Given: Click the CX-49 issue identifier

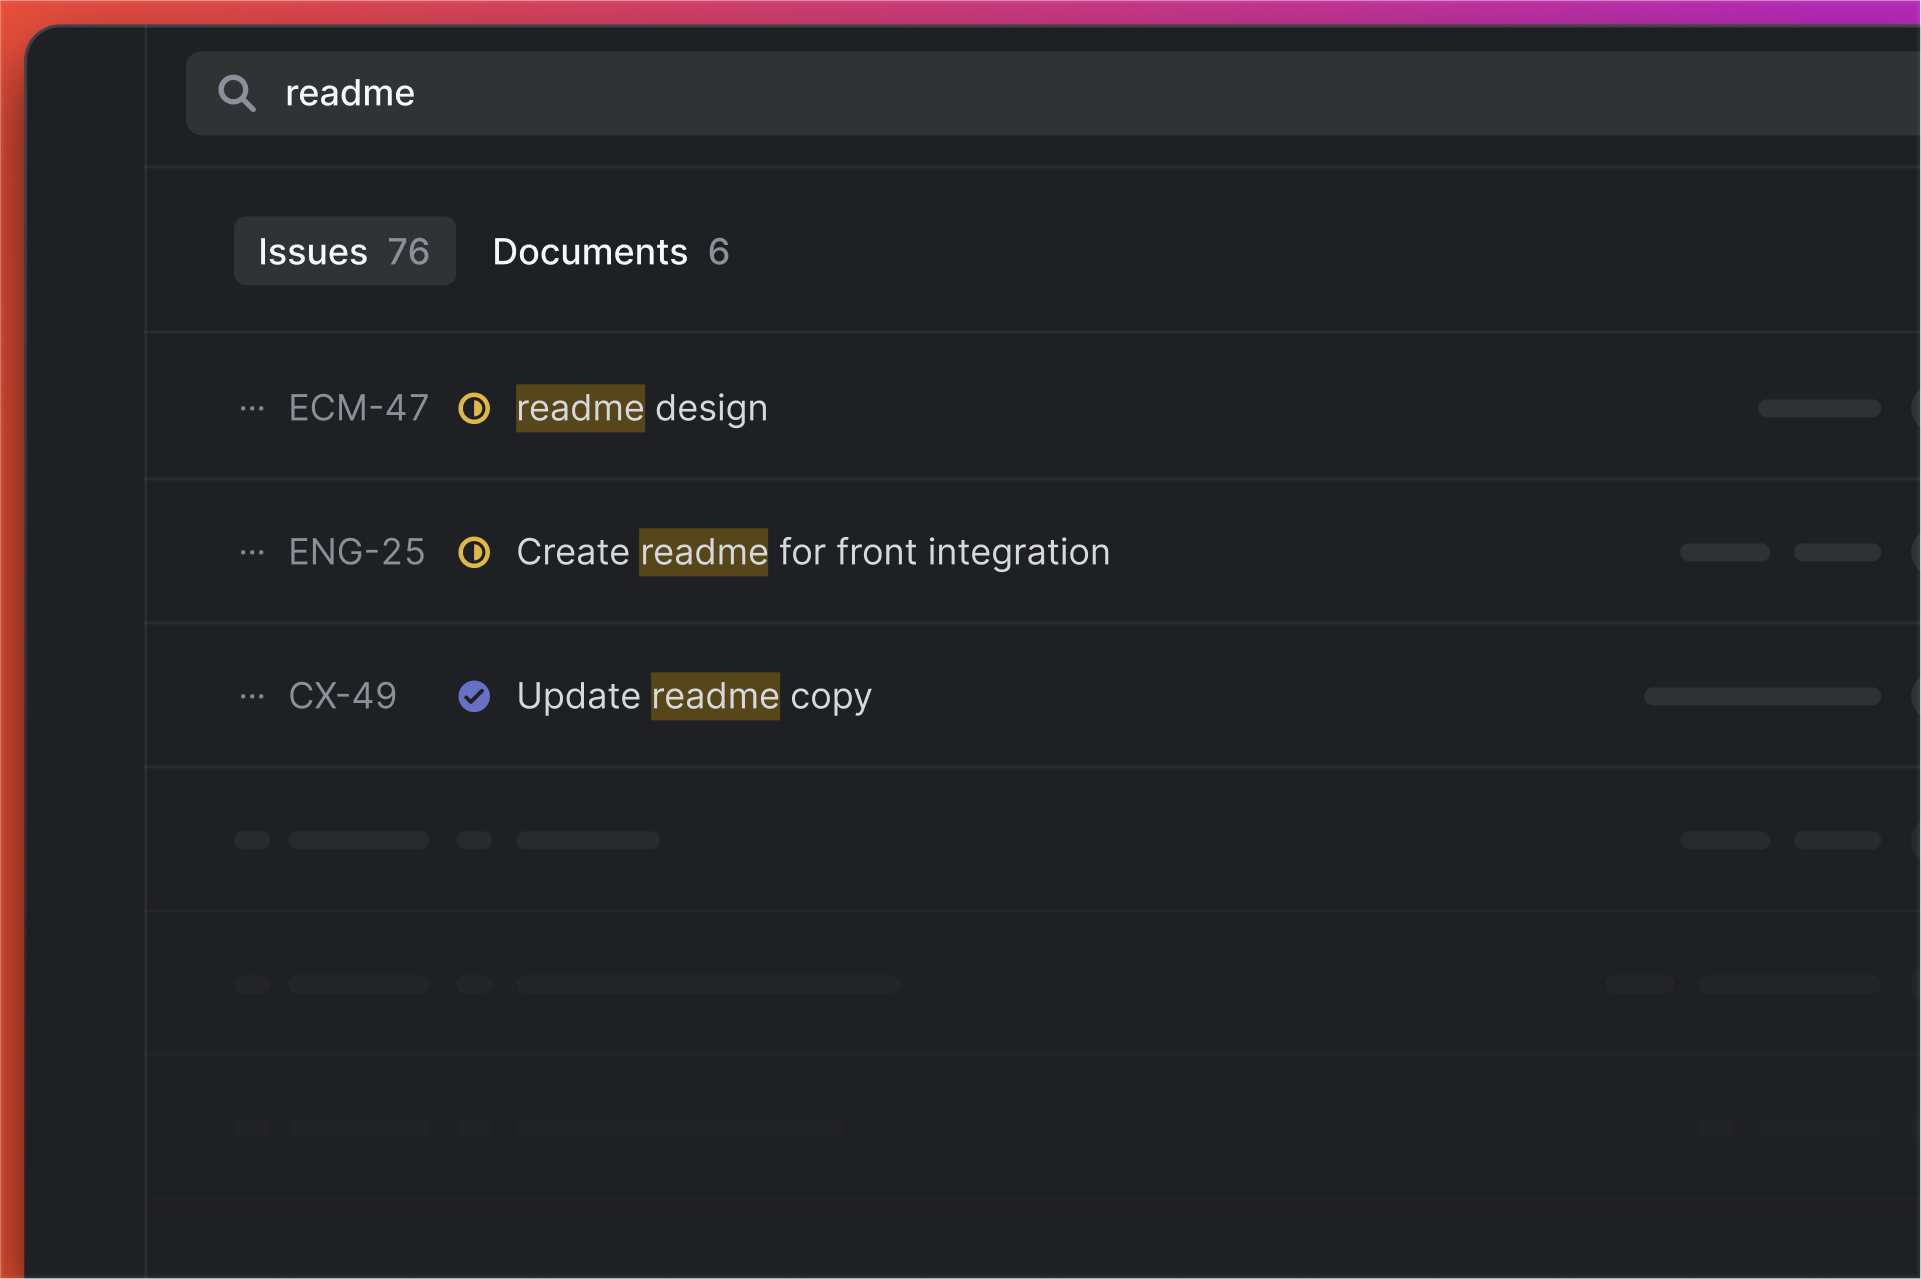Looking at the screenshot, I should (342, 696).
